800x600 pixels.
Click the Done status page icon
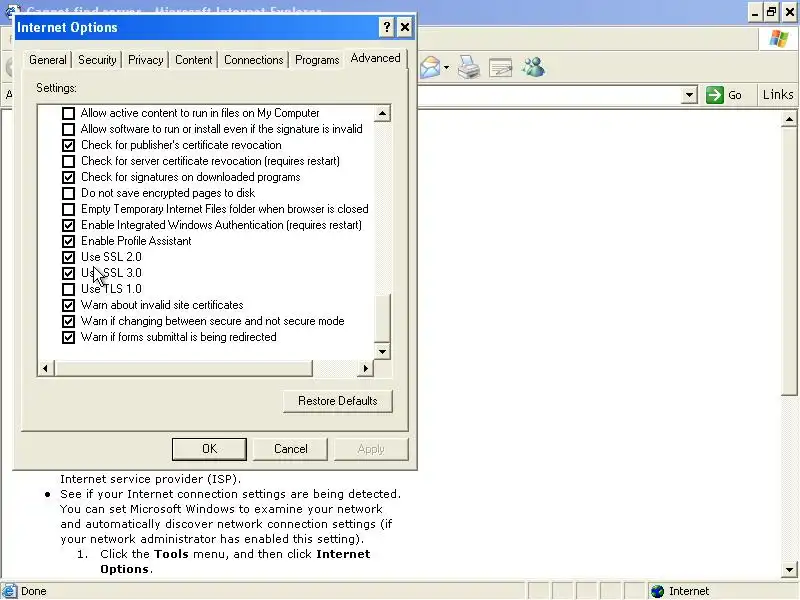(x=9, y=591)
